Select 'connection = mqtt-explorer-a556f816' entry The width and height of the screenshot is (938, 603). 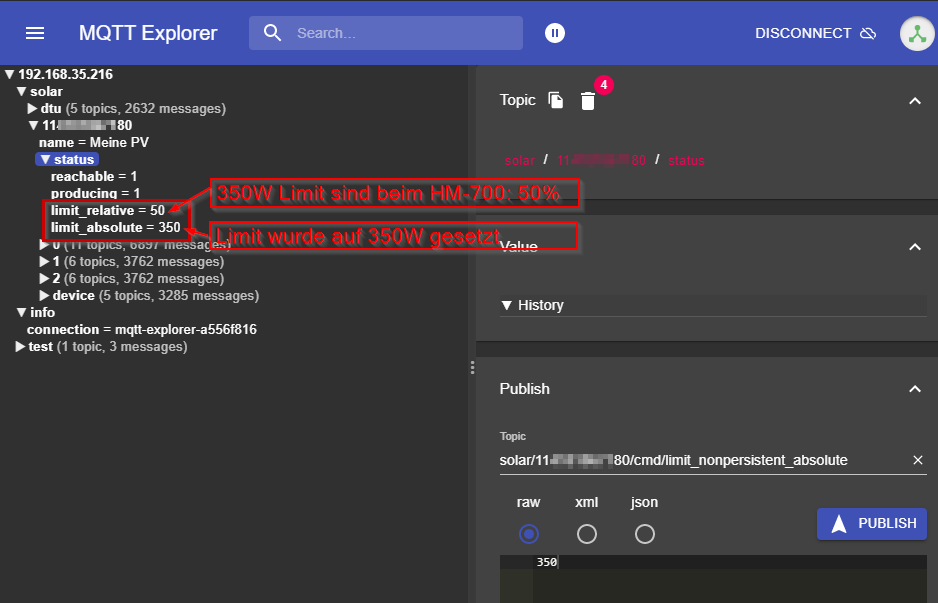(x=142, y=330)
